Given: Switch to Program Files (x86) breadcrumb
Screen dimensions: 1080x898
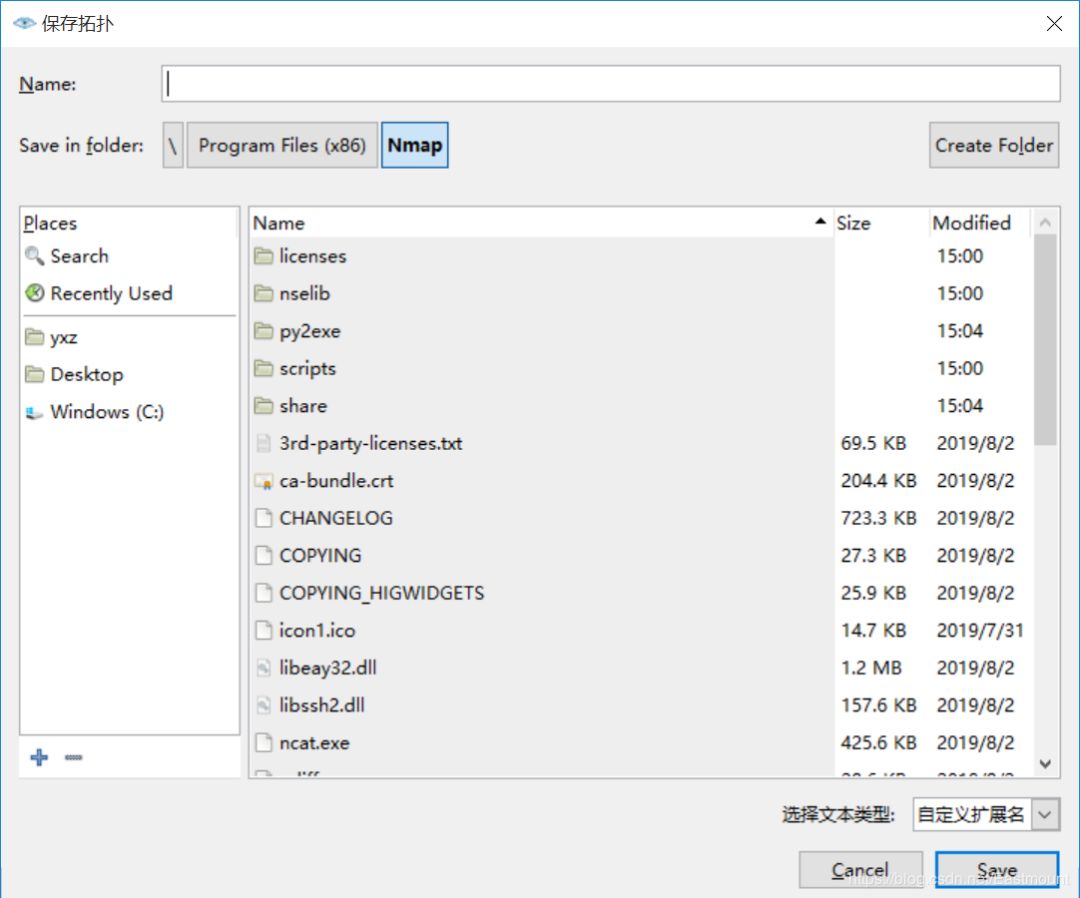Looking at the screenshot, I should tap(281, 145).
